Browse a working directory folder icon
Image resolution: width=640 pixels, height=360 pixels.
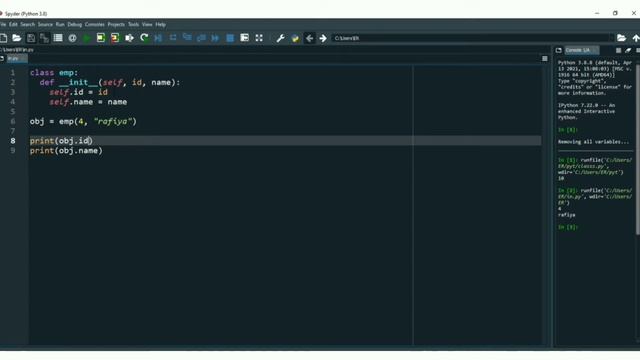tap(621, 38)
